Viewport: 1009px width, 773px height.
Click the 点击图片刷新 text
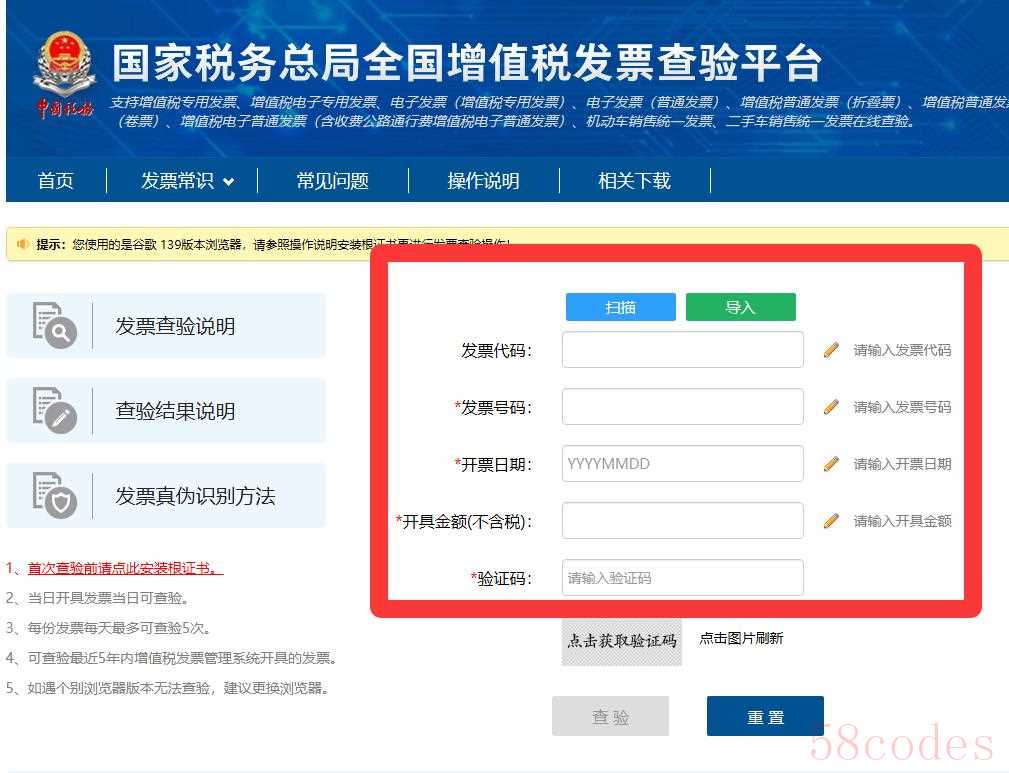tap(741, 638)
